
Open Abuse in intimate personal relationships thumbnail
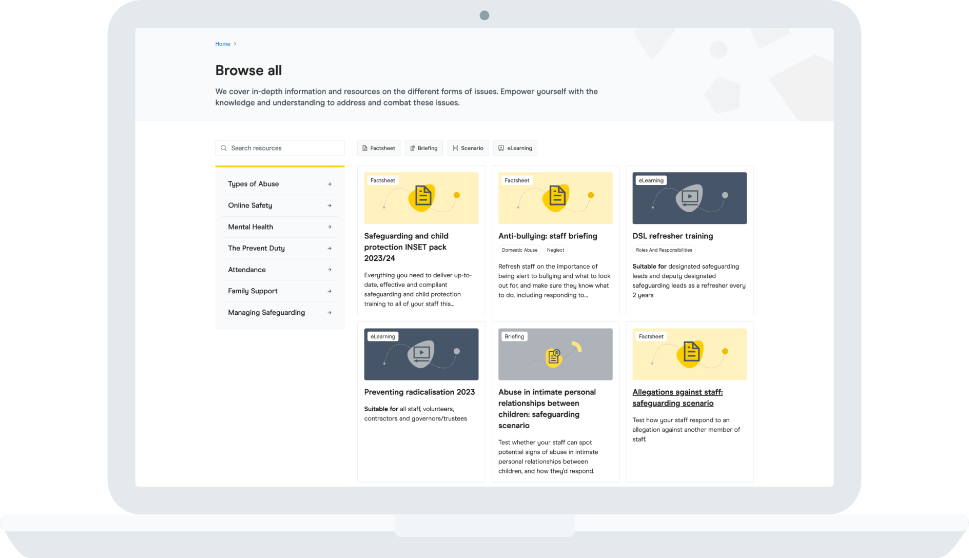pos(555,354)
